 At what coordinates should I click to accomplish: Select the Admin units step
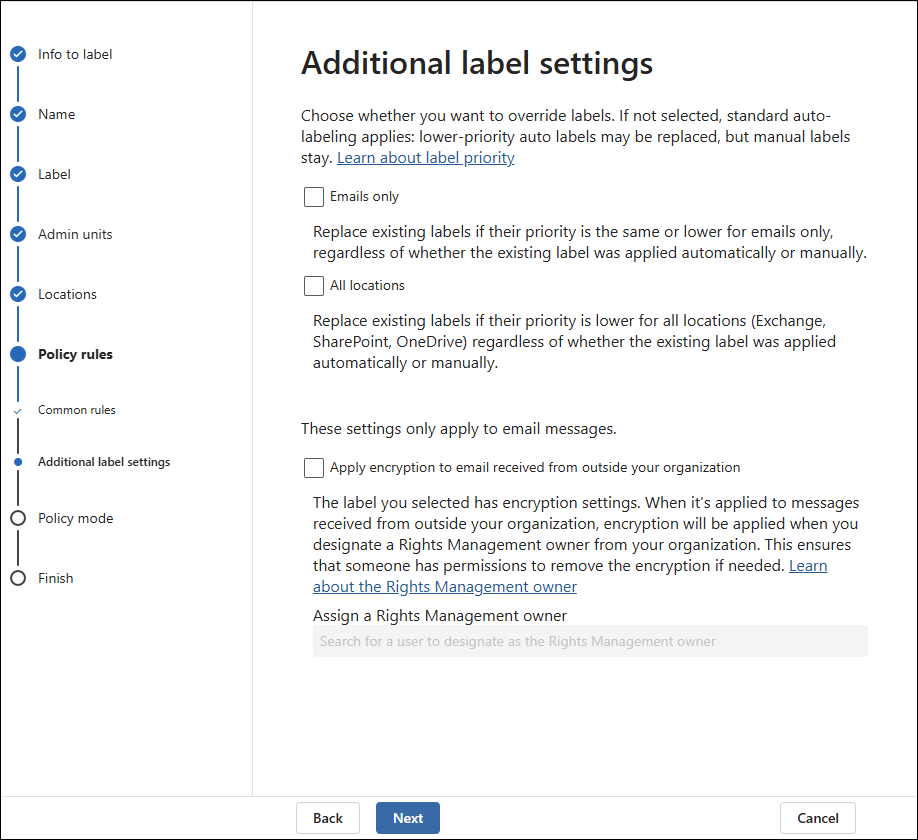pos(75,234)
